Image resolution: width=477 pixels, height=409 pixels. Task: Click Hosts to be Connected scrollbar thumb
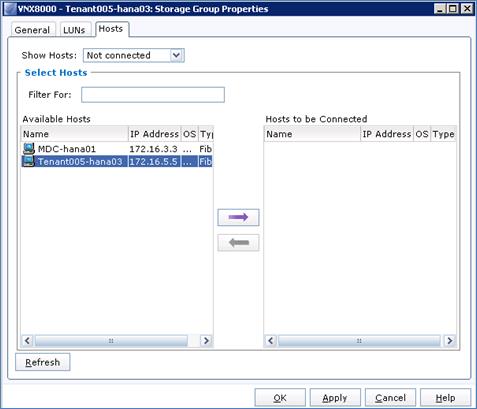click(x=359, y=341)
